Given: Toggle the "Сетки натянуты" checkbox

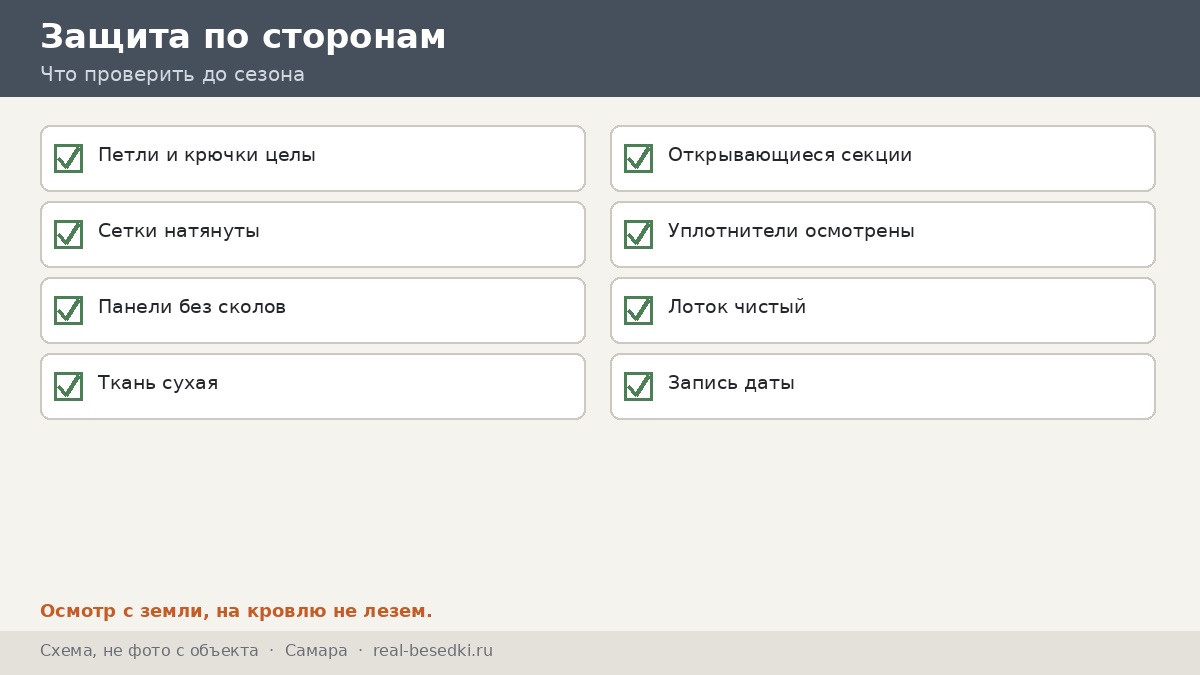Looking at the screenshot, I should (x=68, y=234).
